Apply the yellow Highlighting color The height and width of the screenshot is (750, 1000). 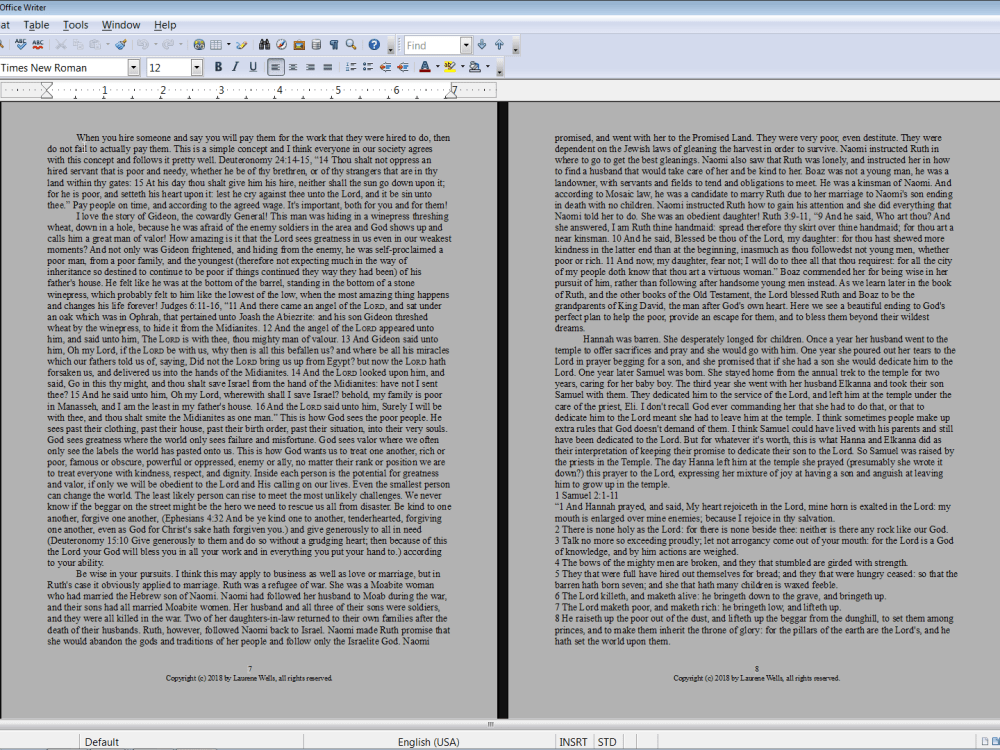coord(450,67)
